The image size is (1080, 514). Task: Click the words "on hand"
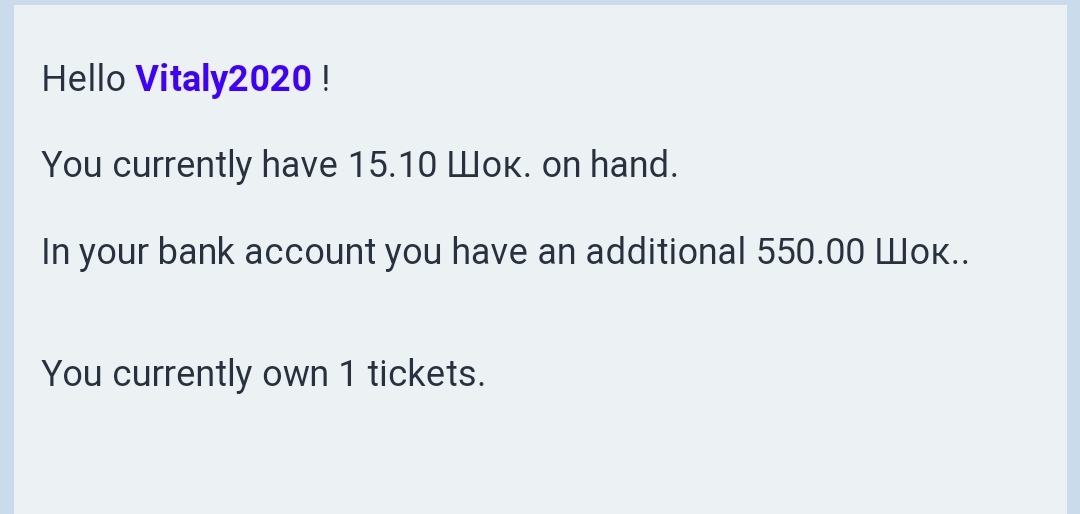(x=609, y=165)
